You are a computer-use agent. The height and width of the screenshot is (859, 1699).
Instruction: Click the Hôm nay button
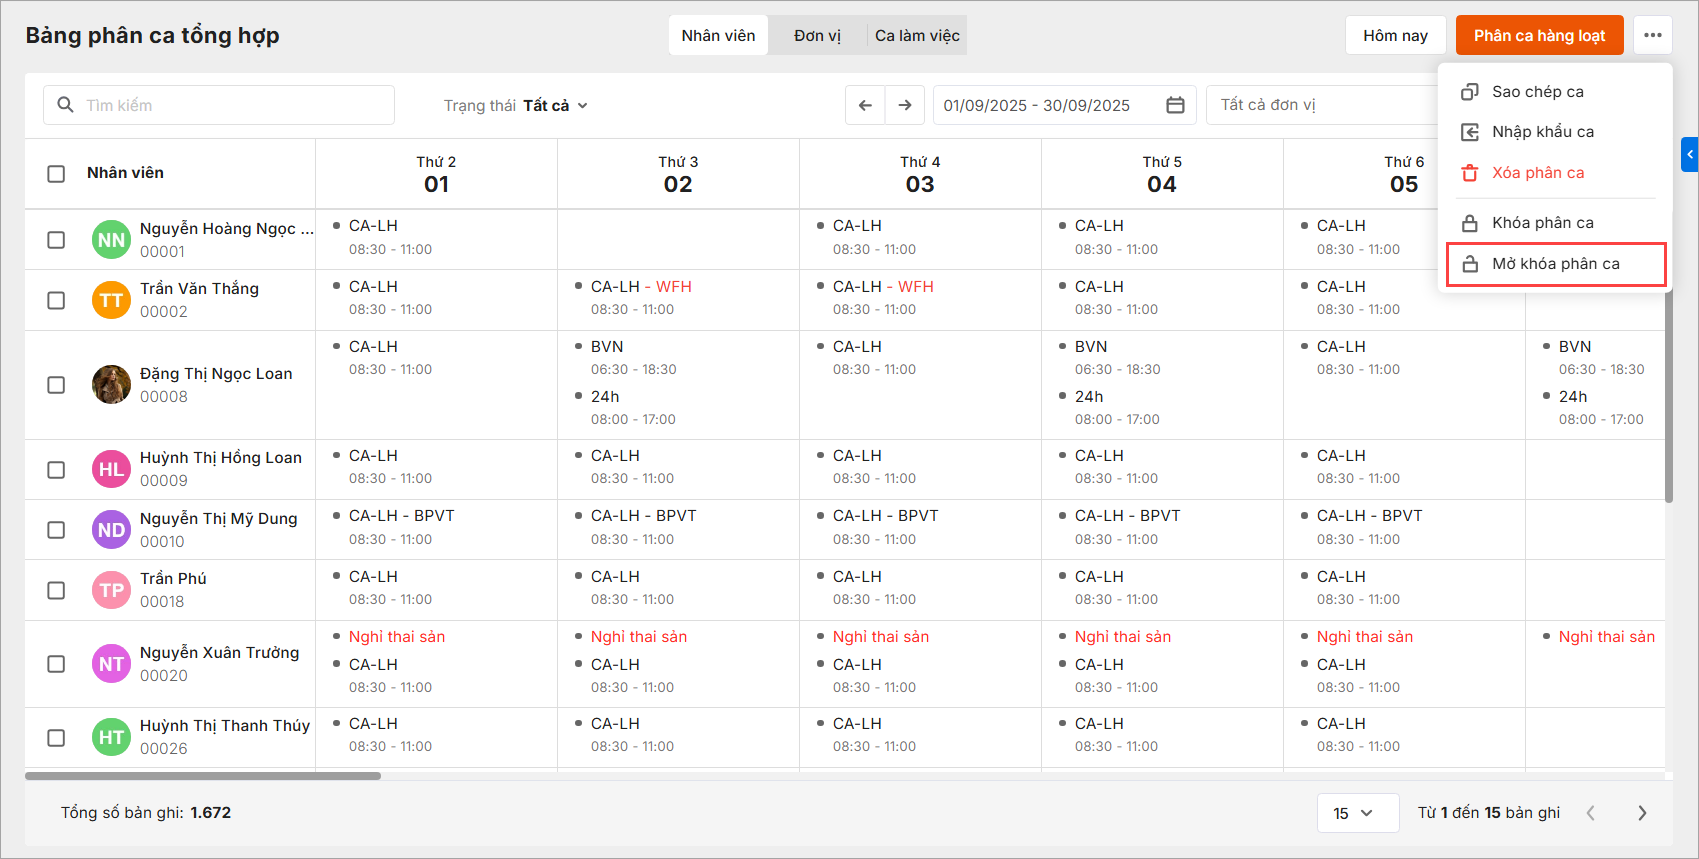pyautogui.click(x=1395, y=36)
